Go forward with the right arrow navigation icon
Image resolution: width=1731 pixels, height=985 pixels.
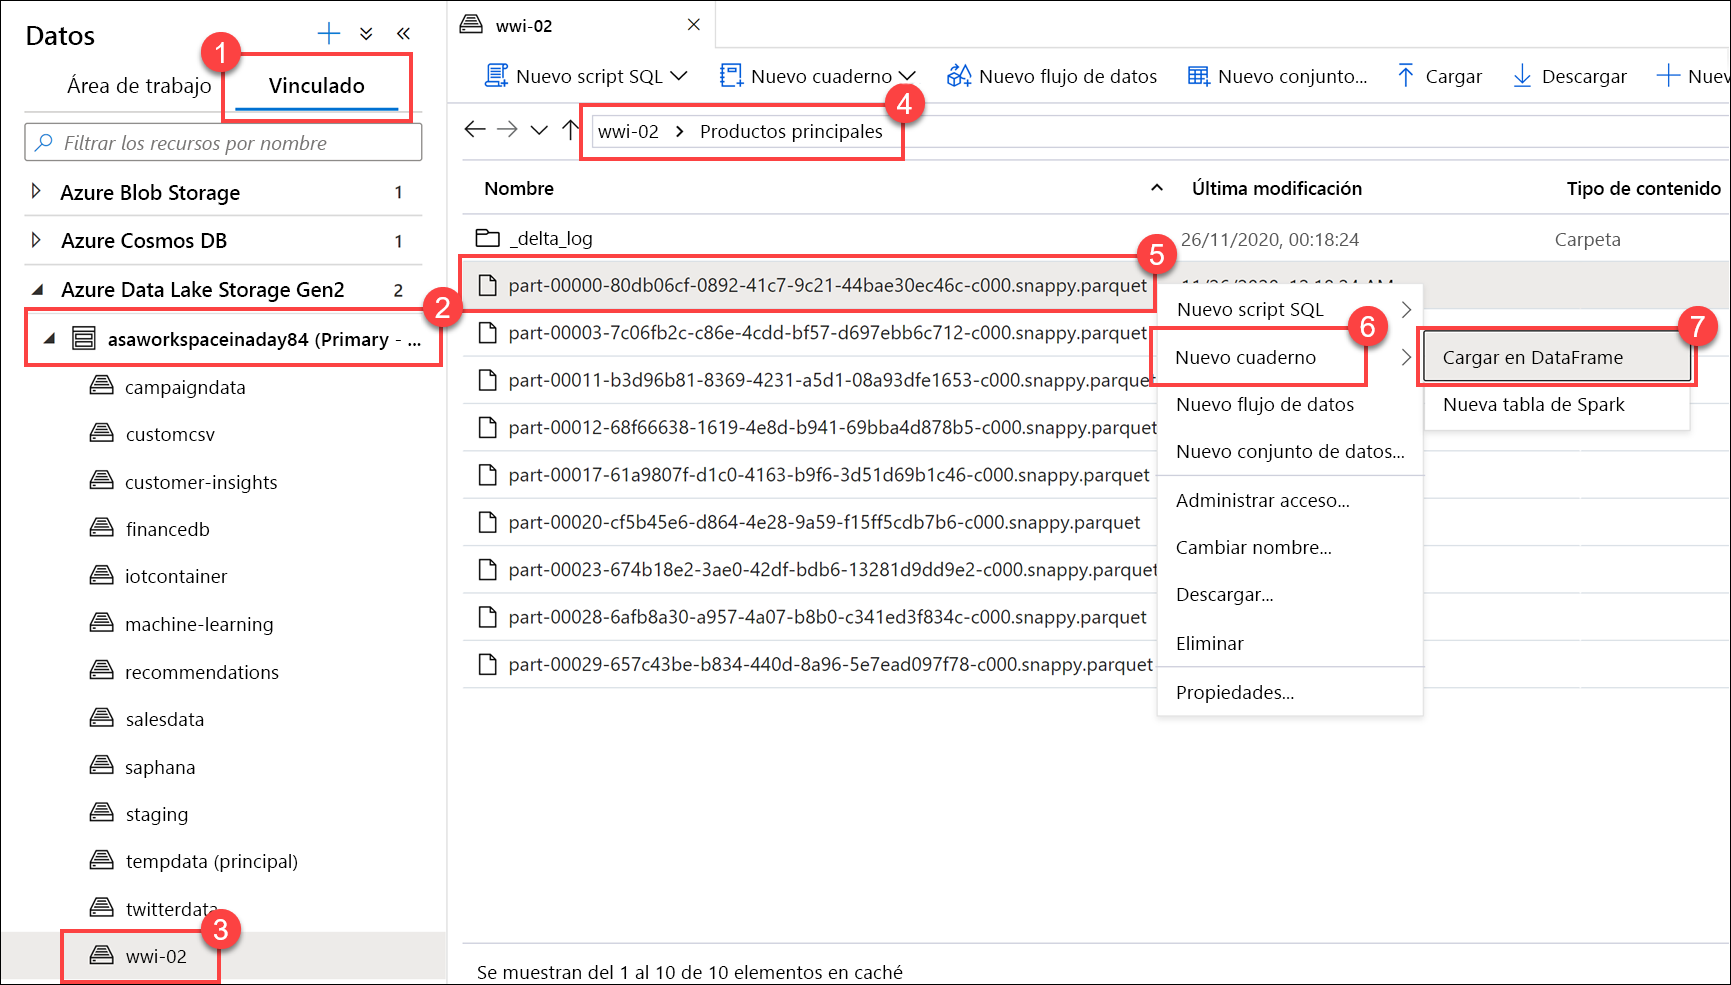507,129
